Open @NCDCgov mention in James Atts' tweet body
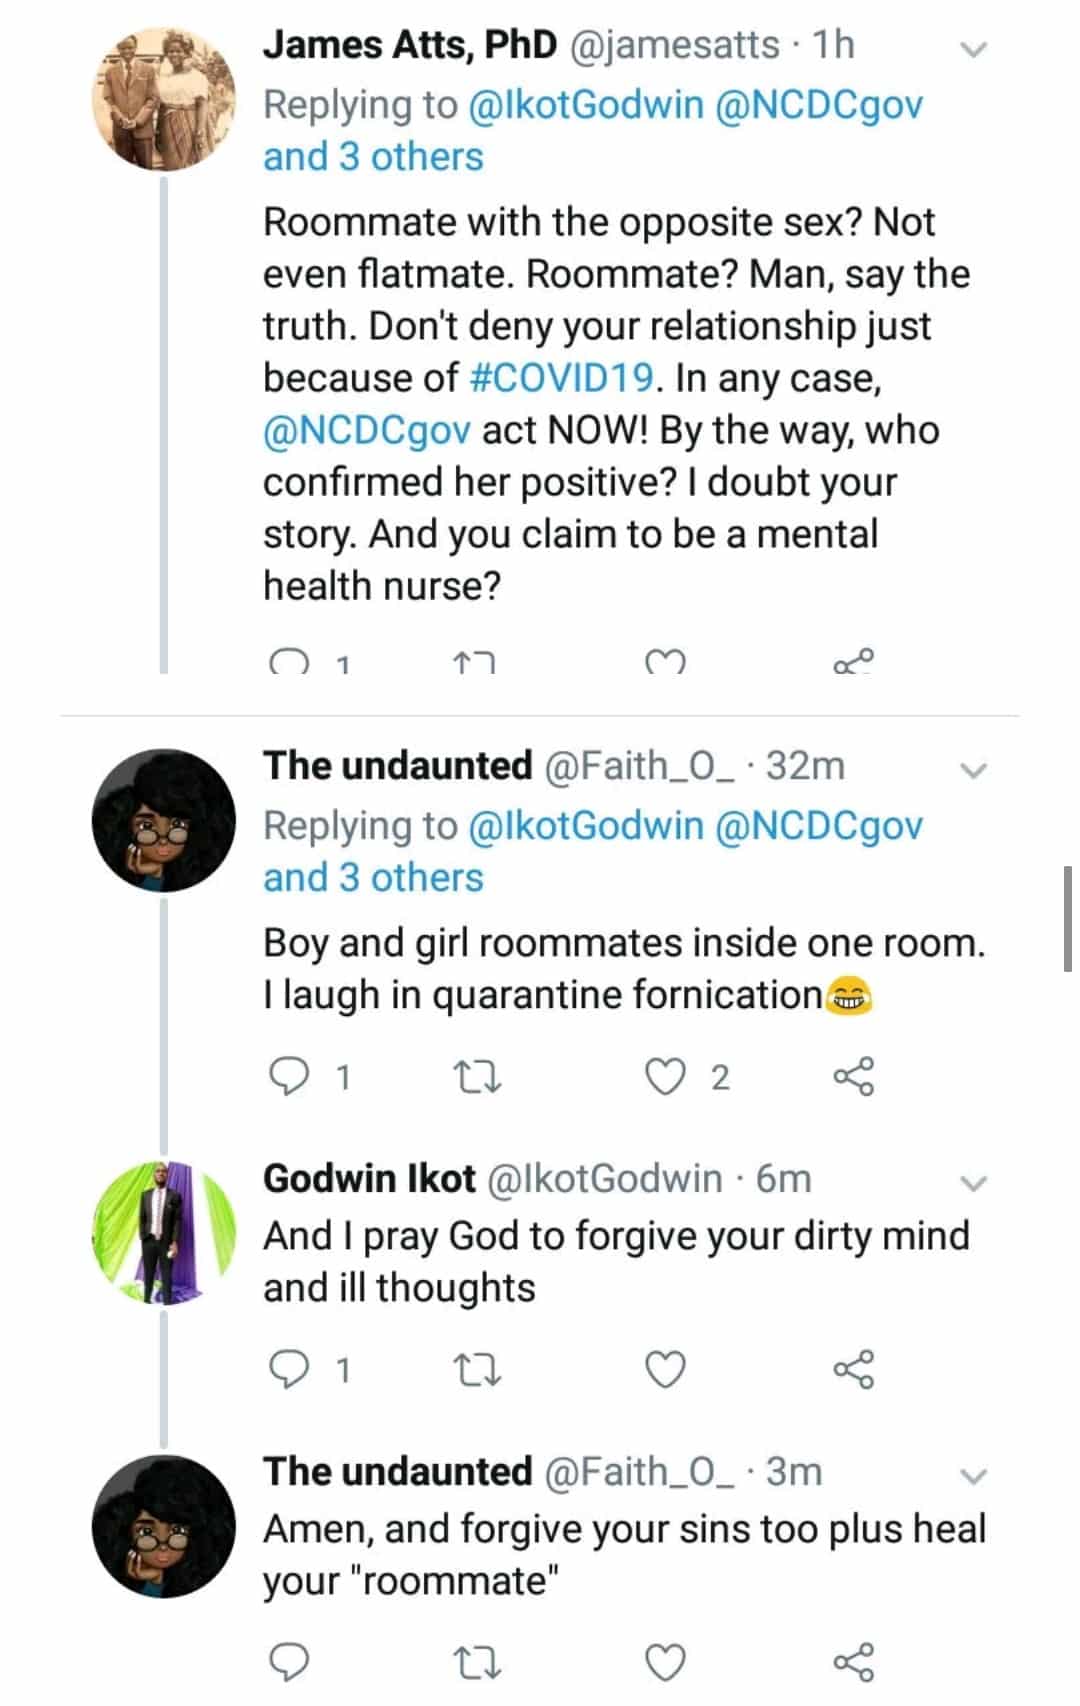 pos(366,430)
